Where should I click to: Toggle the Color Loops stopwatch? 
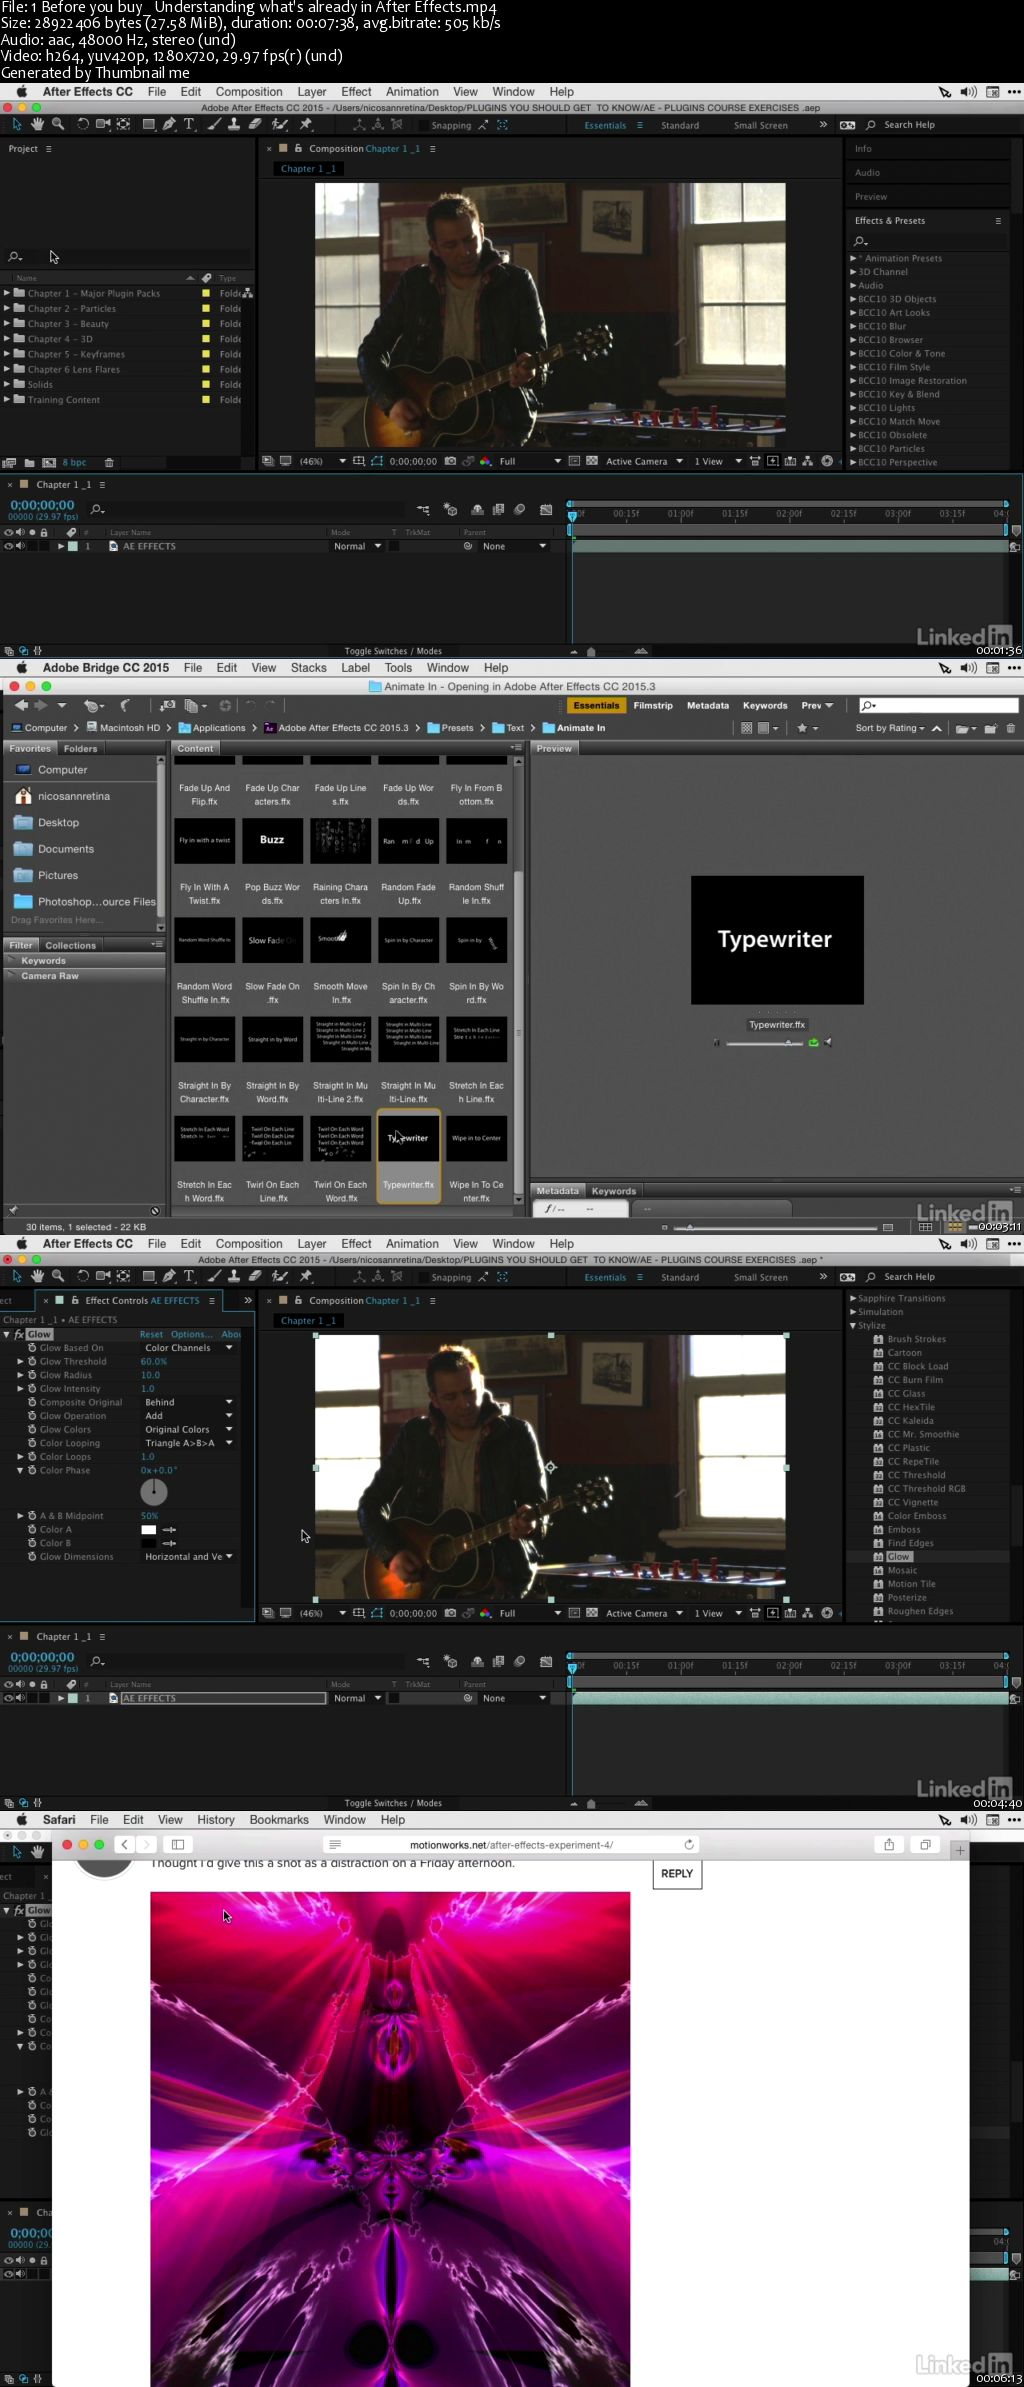32,1457
